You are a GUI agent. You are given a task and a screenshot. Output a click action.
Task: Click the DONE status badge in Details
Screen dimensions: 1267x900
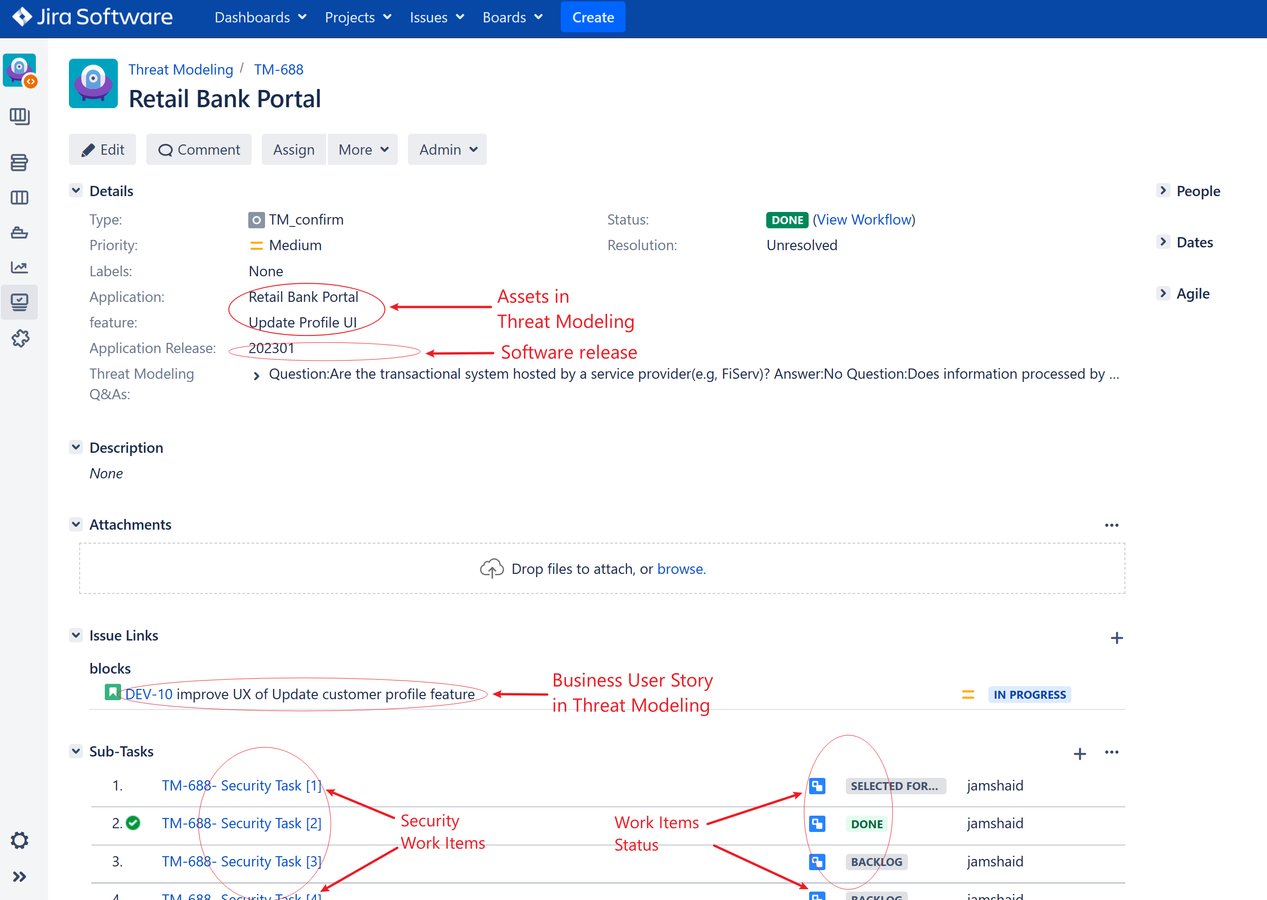[x=787, y=220]
